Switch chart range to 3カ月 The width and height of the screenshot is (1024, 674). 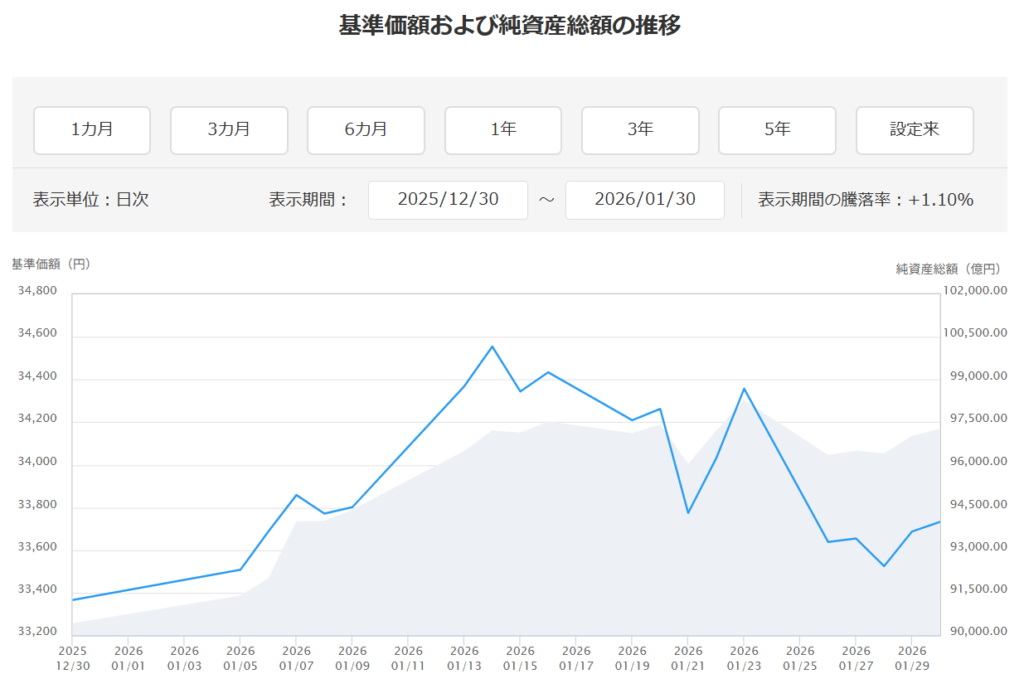click(229, 130)
